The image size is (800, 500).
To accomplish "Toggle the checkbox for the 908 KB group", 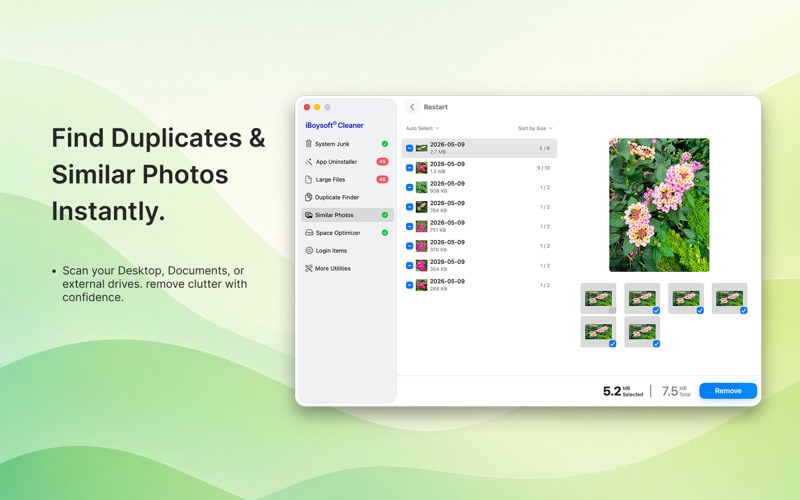I will point(409,187).
